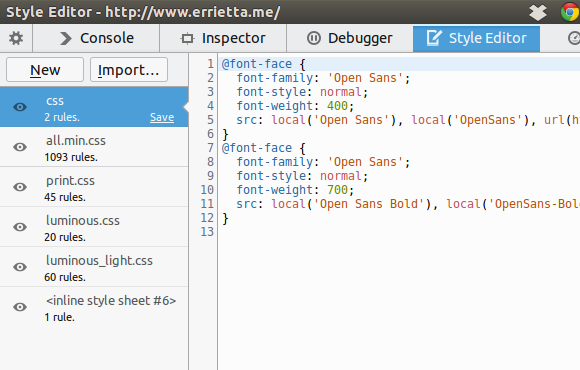Open the luminous.css stylesheet
The image size is (580, 370).
click(x=94, y=227)
